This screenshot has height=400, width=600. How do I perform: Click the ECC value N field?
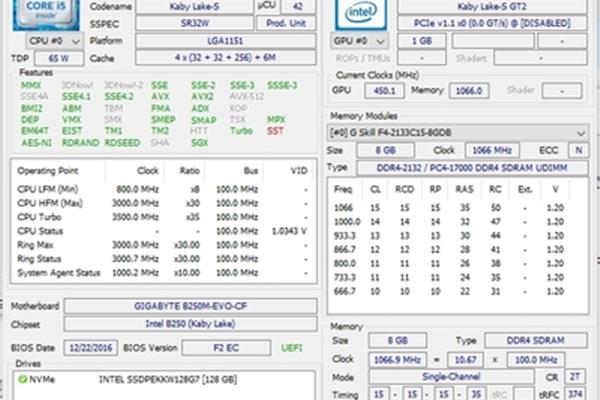point(579,150)
